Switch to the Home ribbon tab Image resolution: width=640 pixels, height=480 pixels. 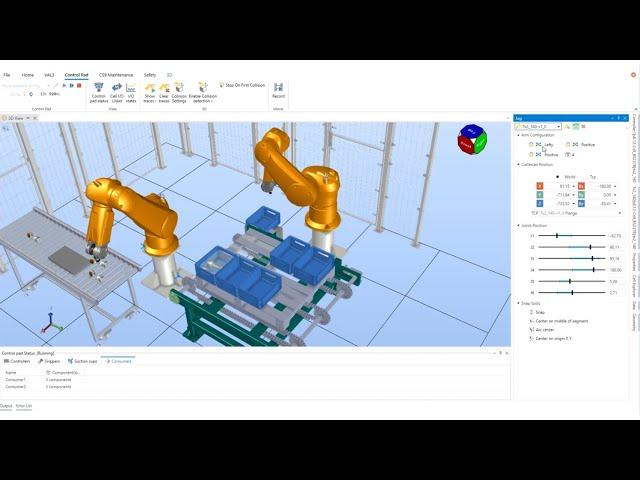pos(28,75)
